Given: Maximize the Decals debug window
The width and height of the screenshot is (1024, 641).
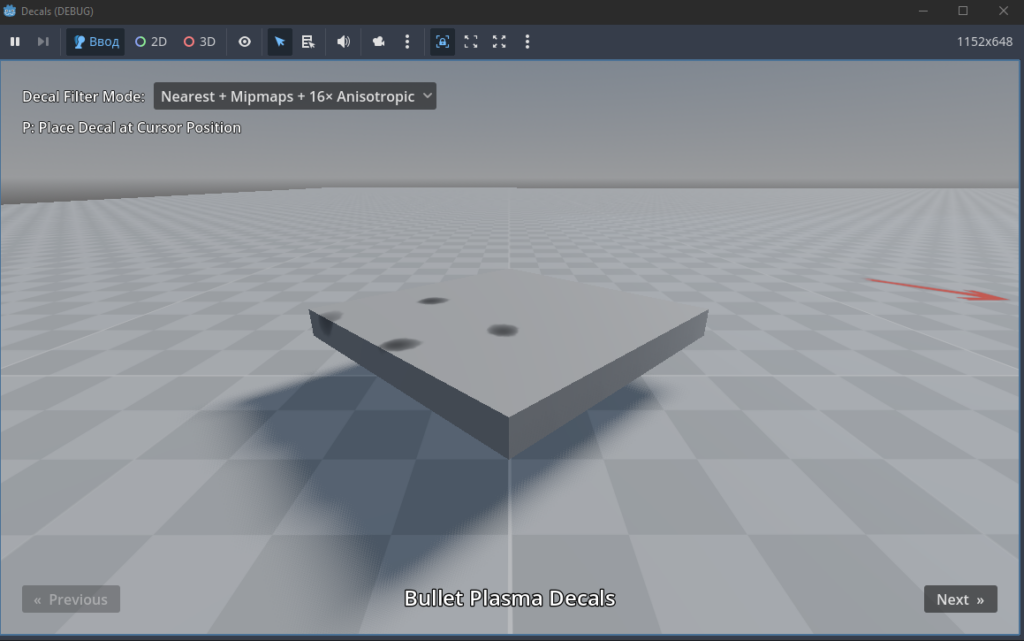Looking at the screenshot, I should pyautogui.click(x=963, y=11).
